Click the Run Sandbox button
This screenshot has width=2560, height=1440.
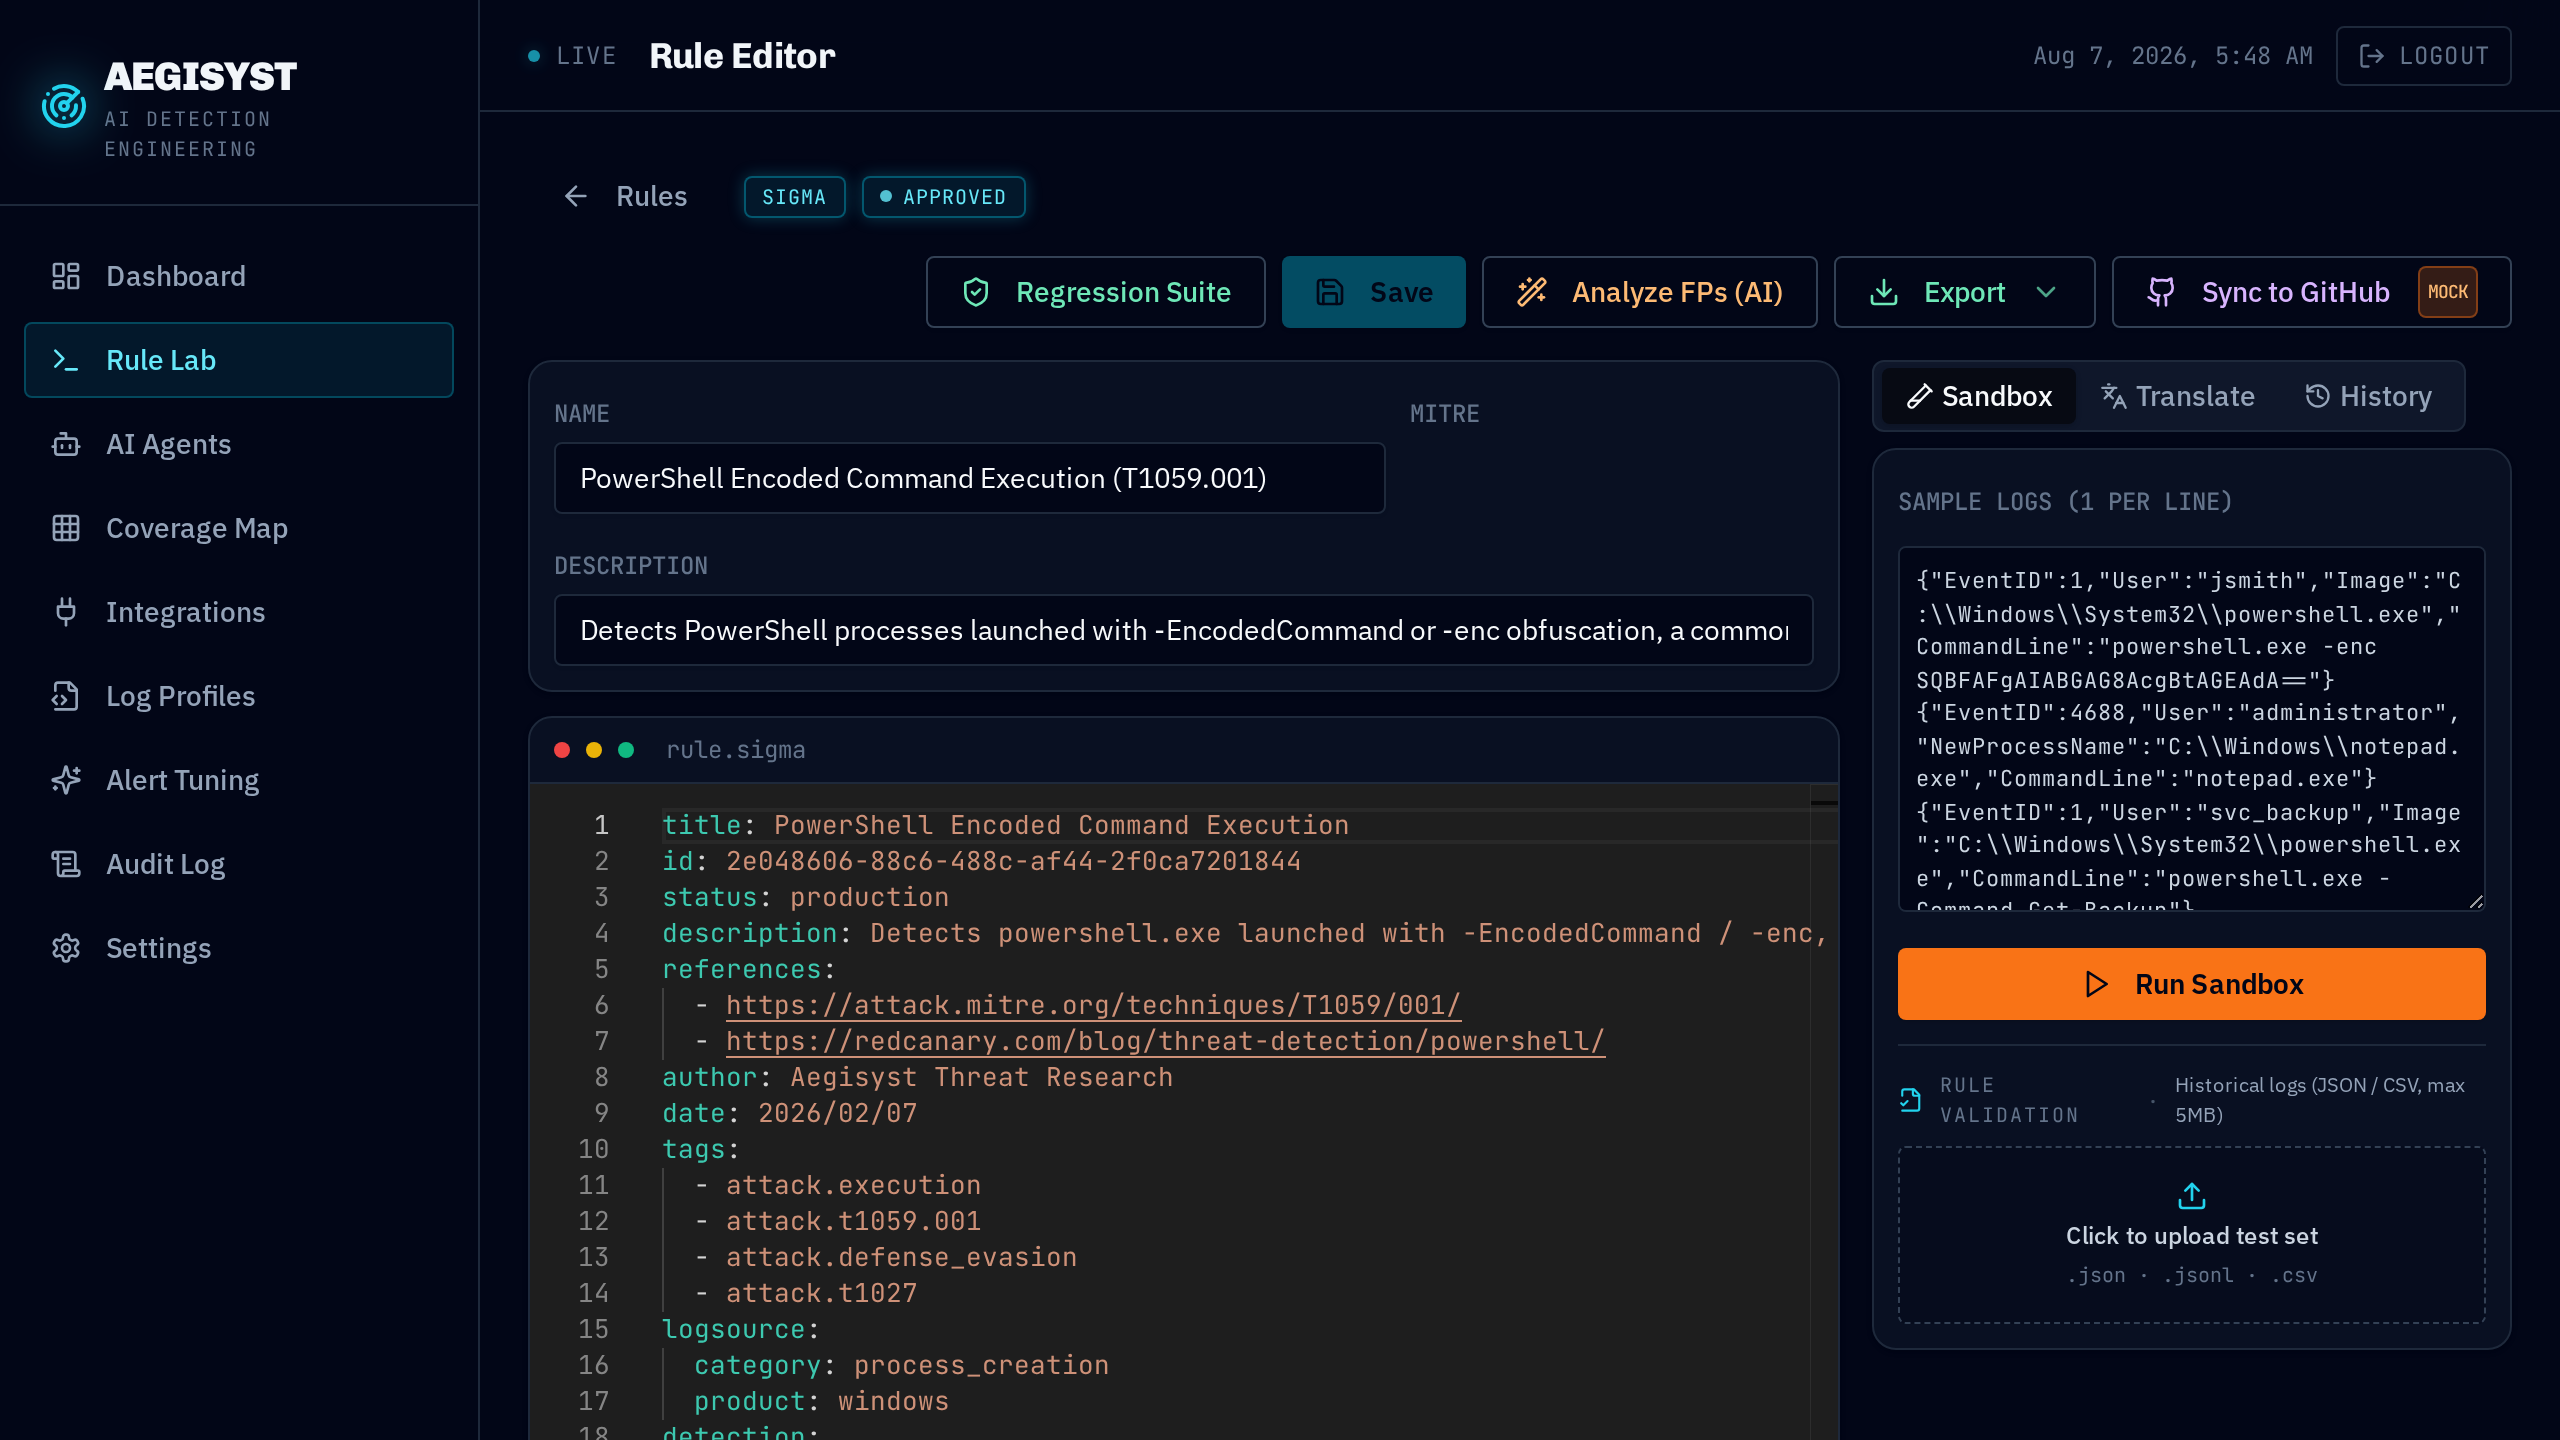(x=2192, y=984)
